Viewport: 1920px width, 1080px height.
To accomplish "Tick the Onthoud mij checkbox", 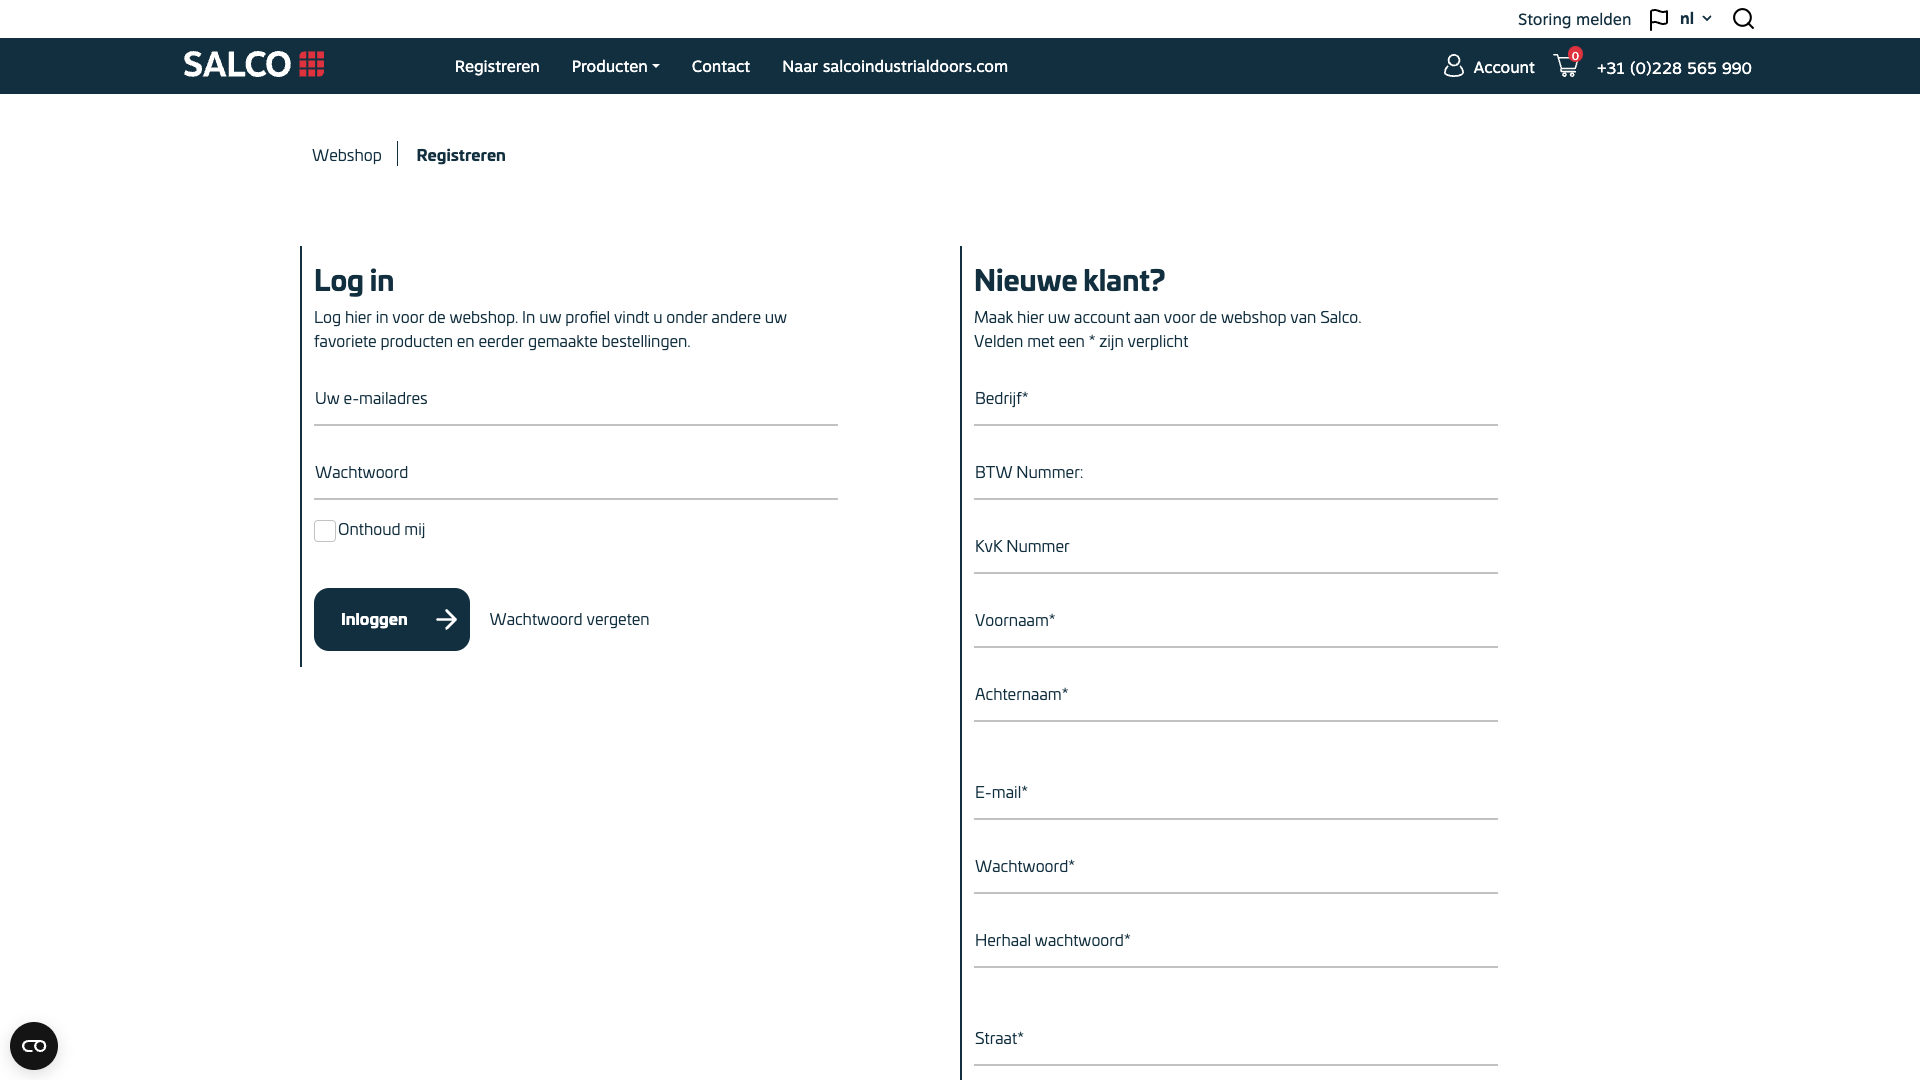I will pos(325,531).
